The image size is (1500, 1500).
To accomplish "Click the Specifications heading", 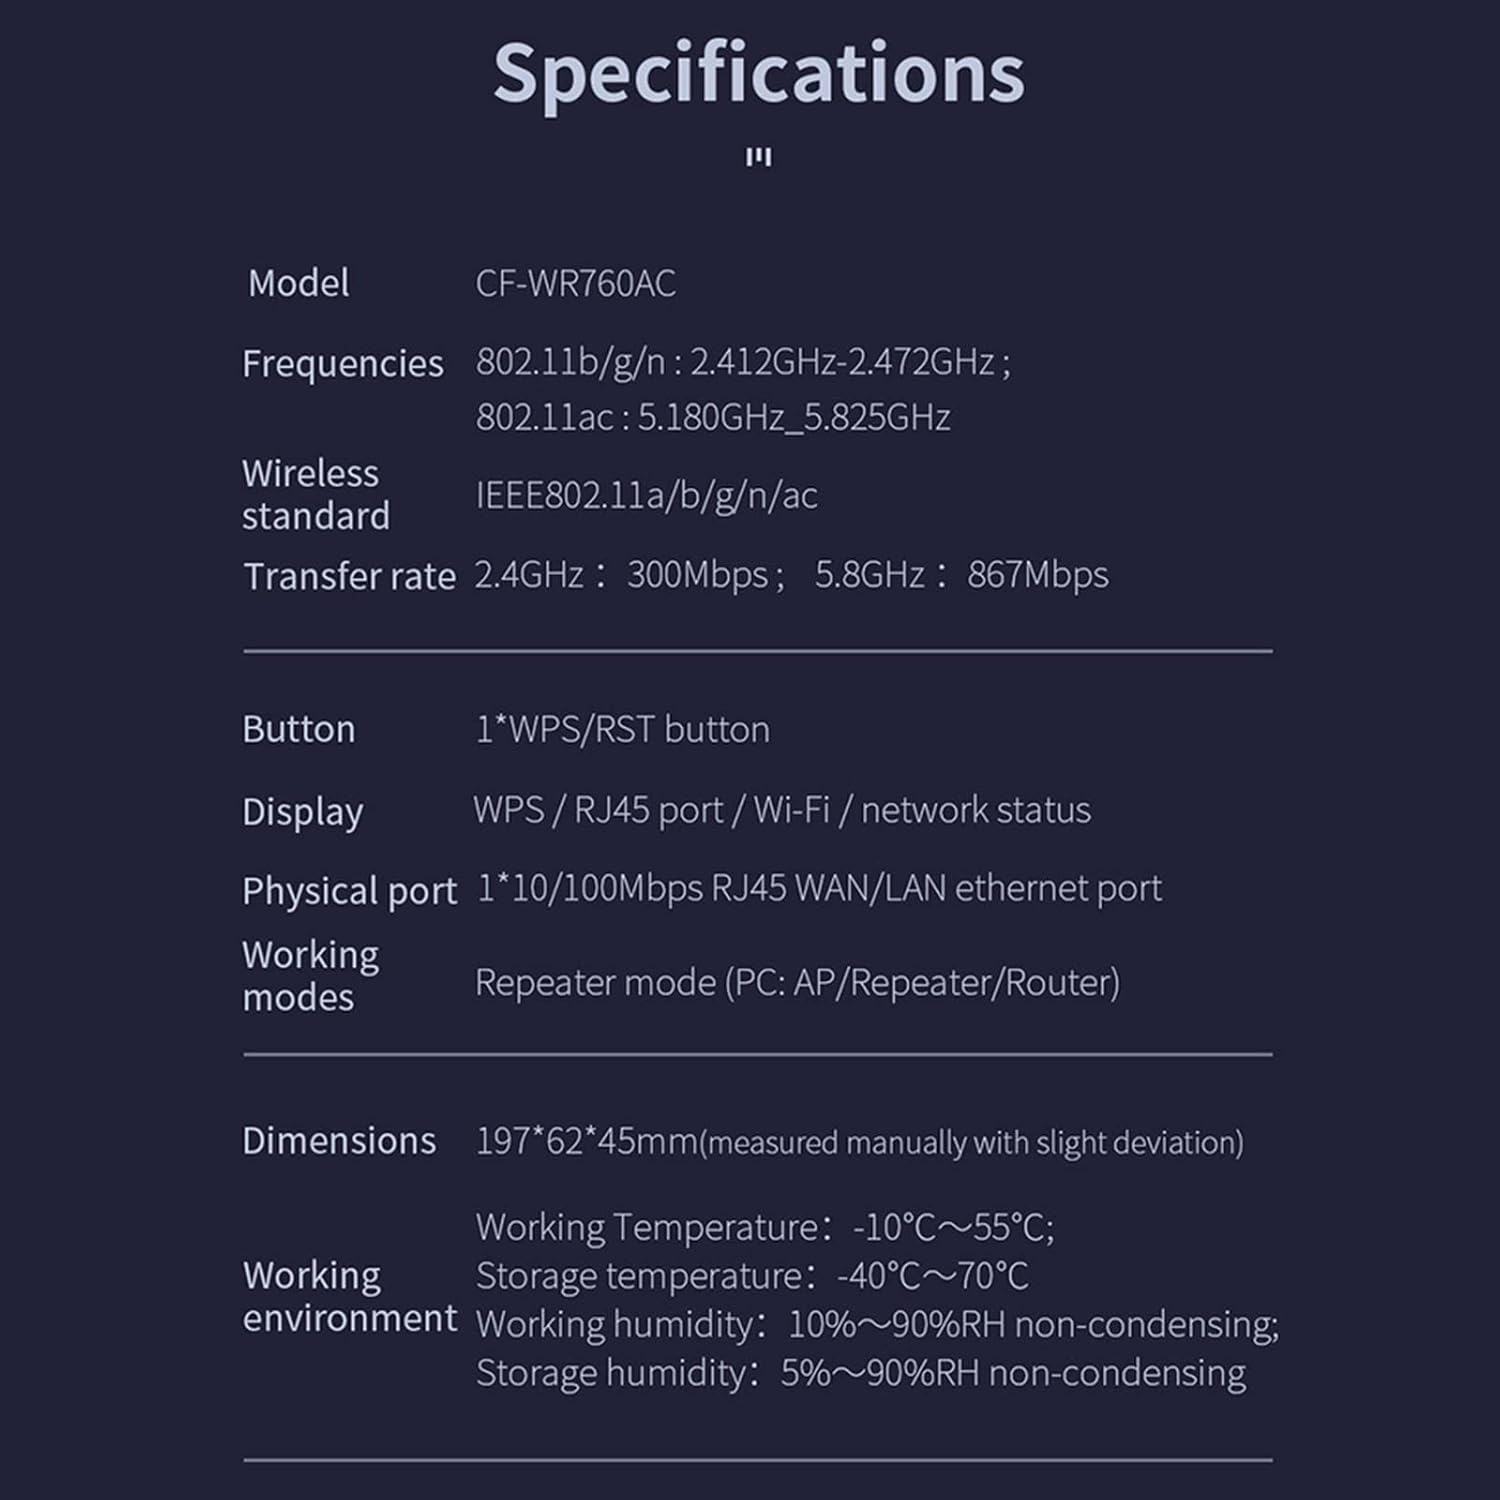I will (758, 73).
